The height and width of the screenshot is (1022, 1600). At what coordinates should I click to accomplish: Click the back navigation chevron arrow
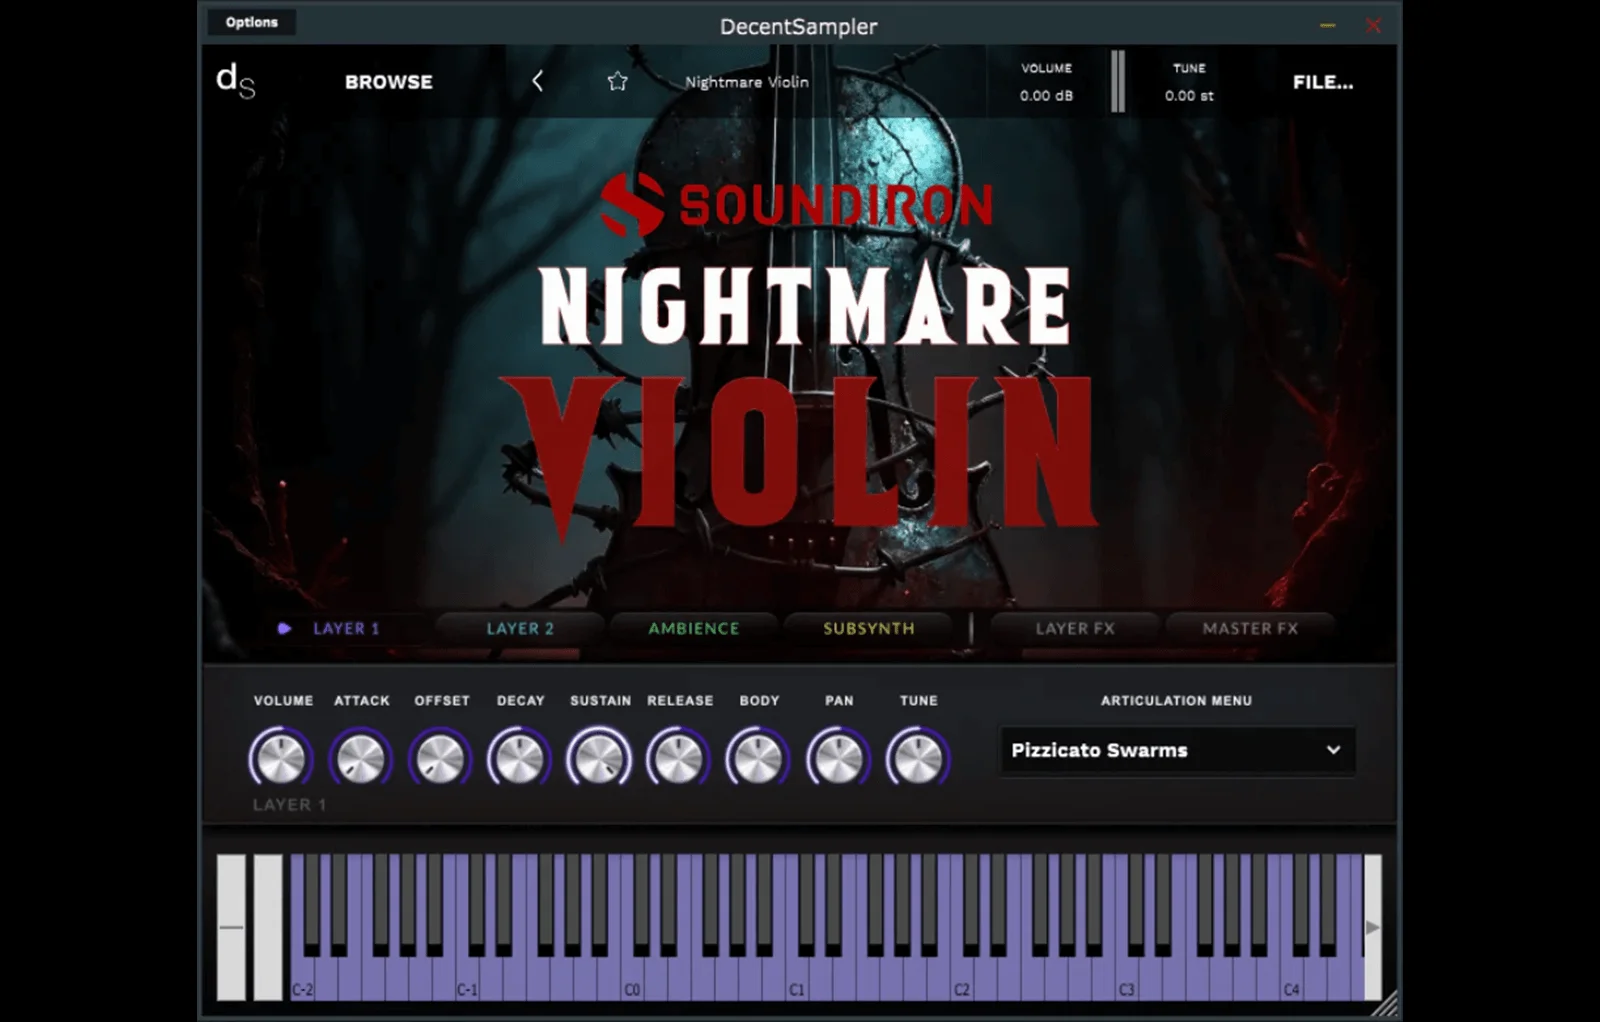pos(537,82)
